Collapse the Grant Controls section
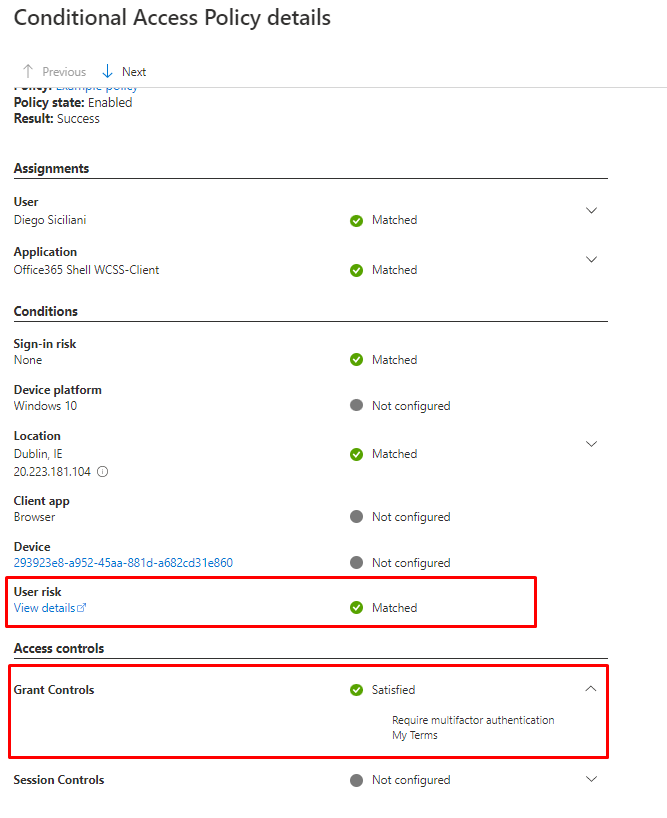Image resolution: width=667 pixels, height=818 pixels. click(591, 689)
